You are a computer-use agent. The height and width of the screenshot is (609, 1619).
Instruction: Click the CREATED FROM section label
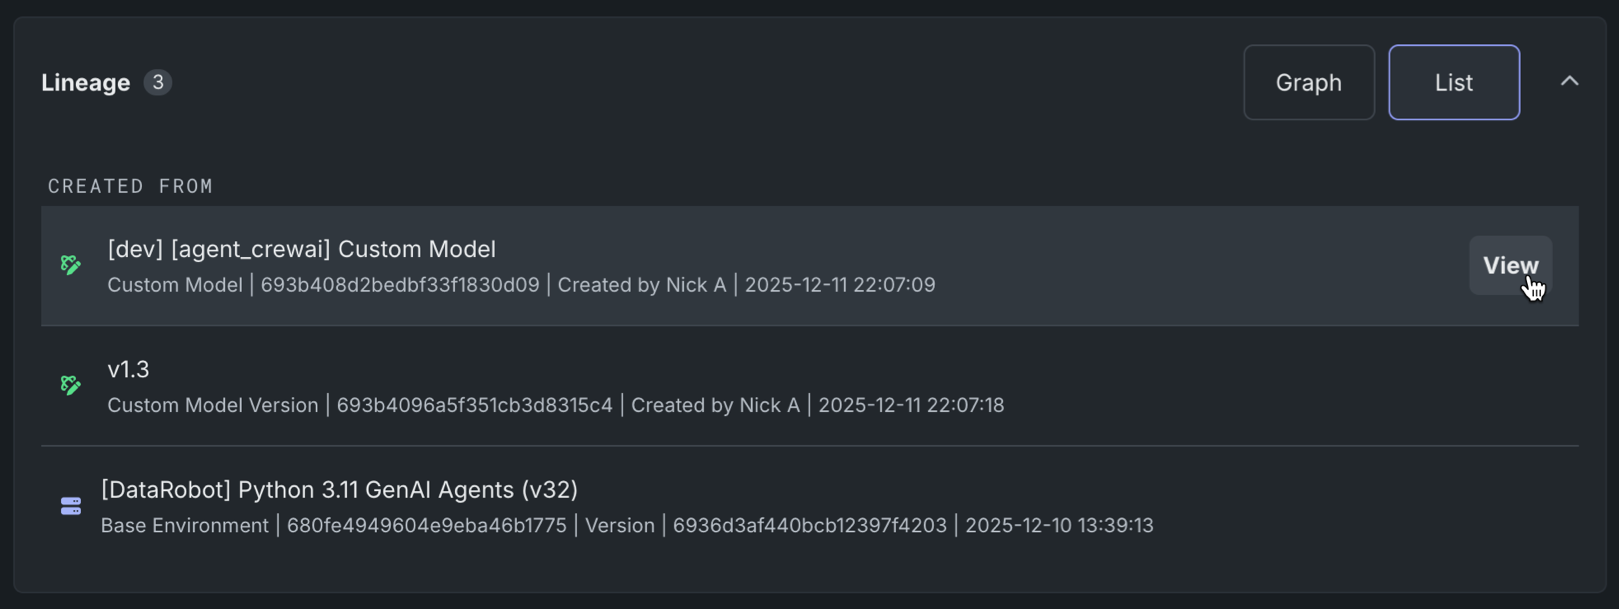[131, 186]
